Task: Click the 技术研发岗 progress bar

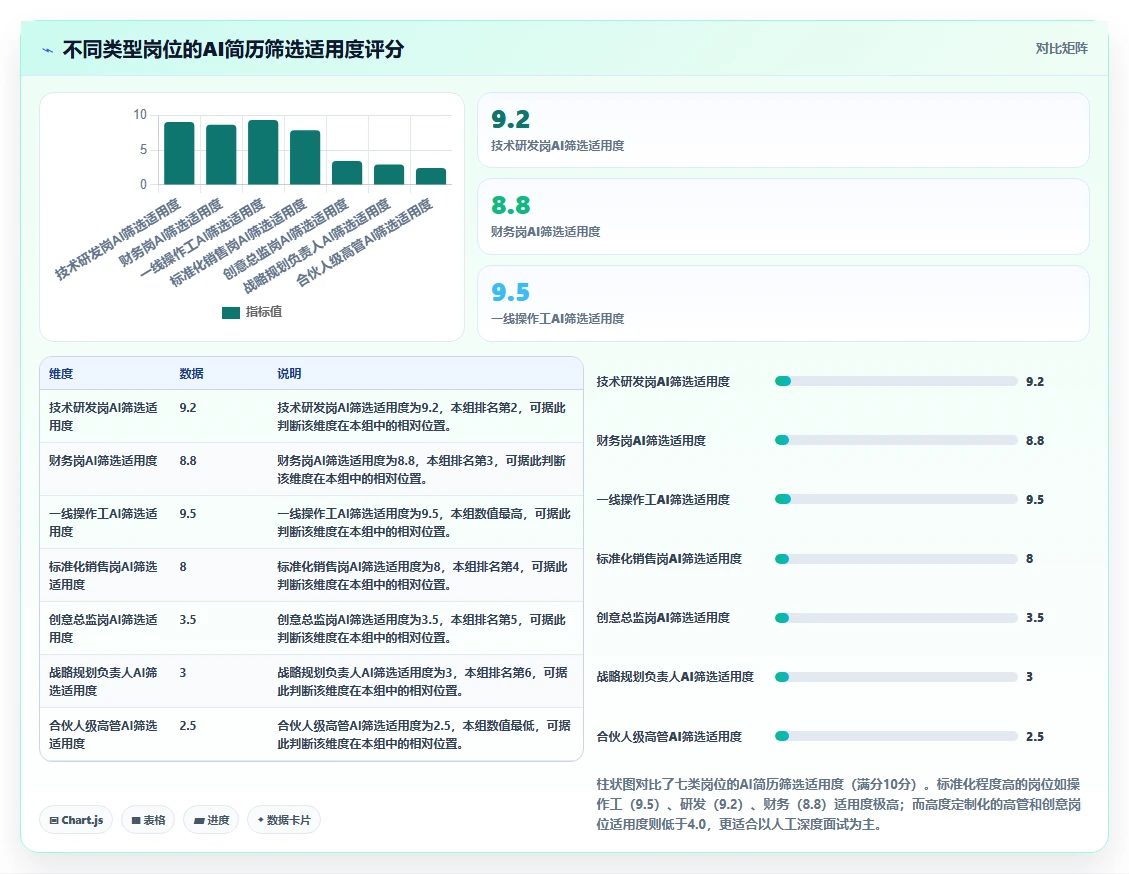Action: (896, 382)
